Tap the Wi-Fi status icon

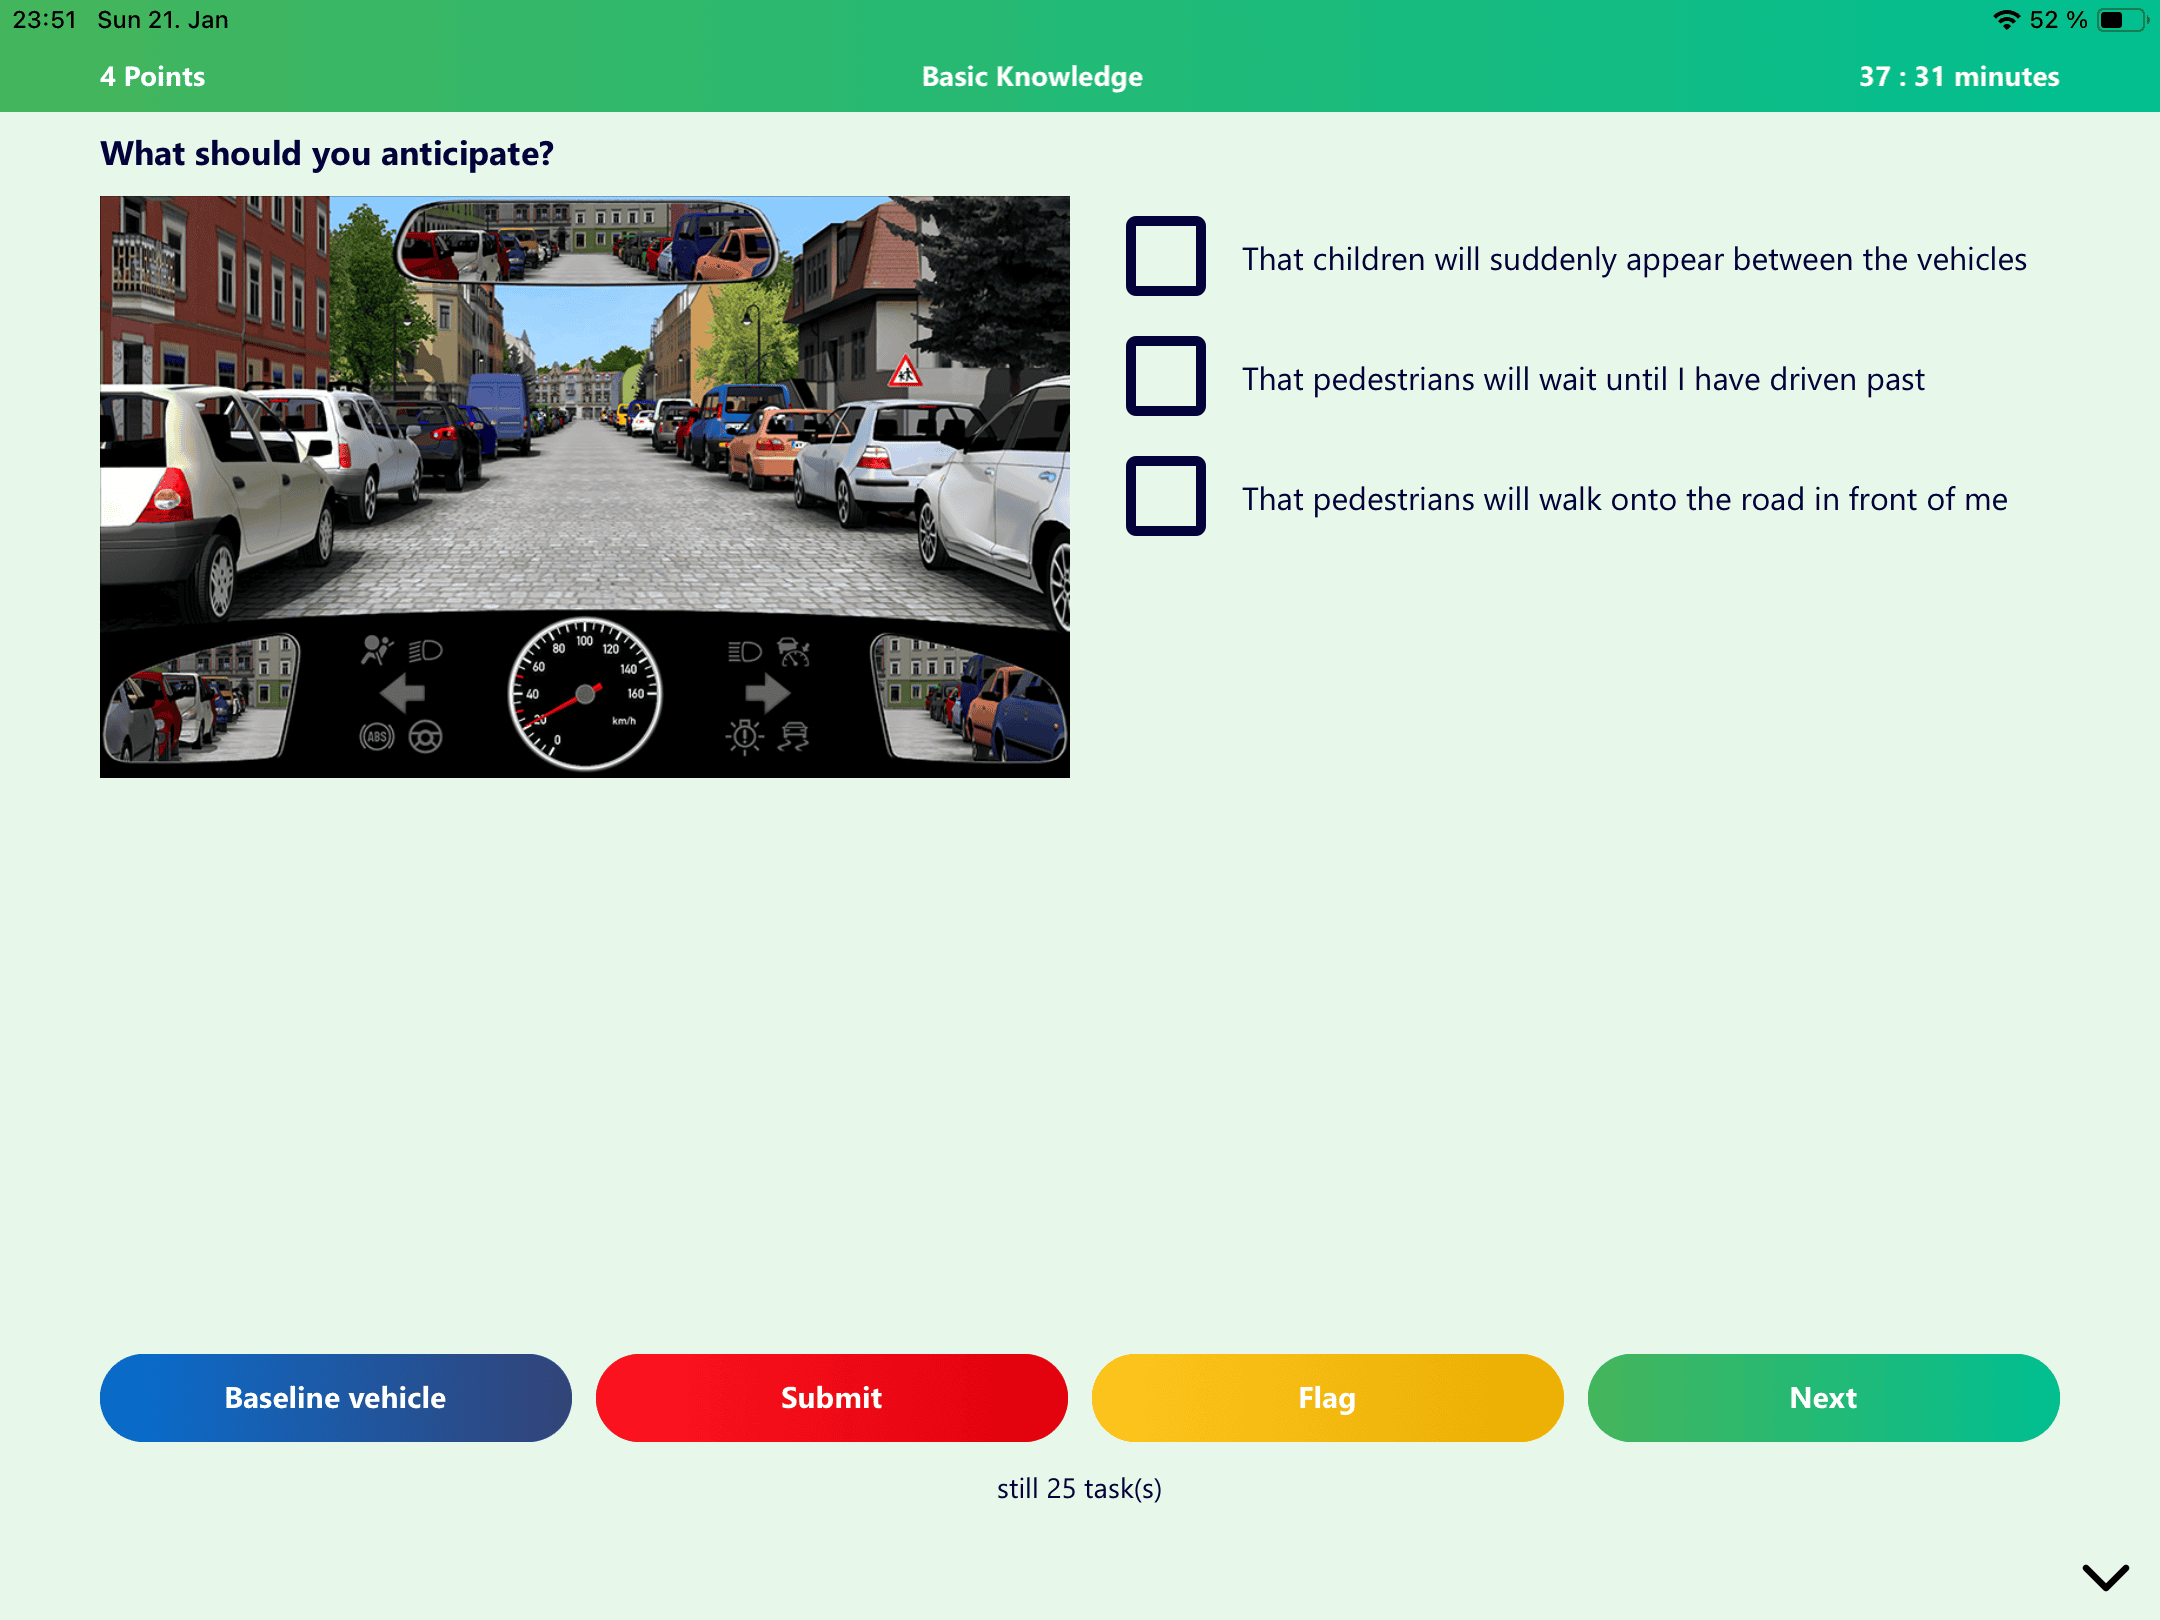pos(2005,20)
